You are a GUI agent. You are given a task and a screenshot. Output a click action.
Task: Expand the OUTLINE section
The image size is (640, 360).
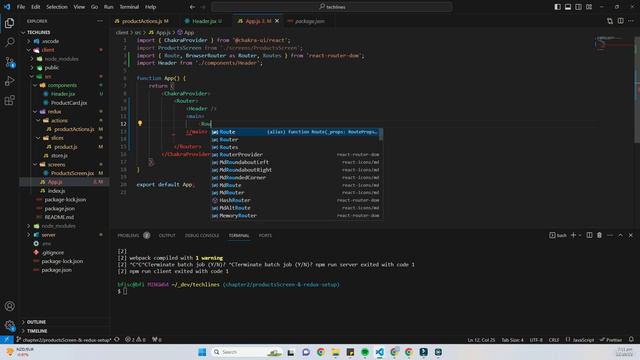(36, 322)
